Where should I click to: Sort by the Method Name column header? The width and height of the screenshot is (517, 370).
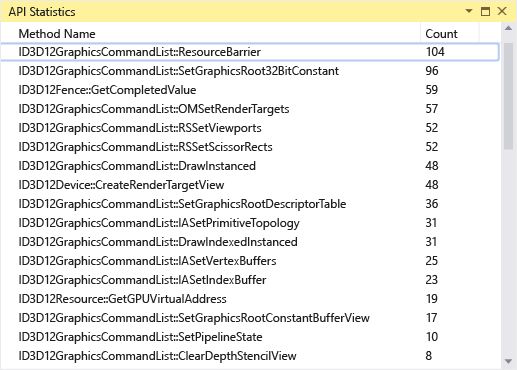211,34
